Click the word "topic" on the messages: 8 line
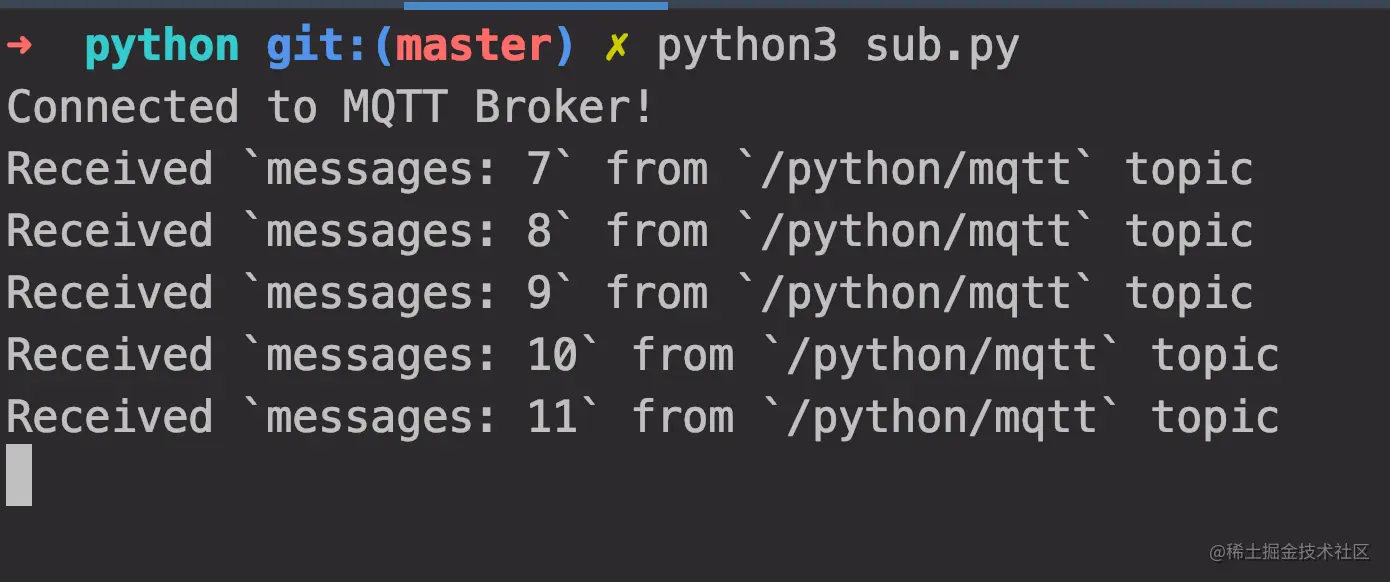1390x582 pixels. (x=1189, y=232)
